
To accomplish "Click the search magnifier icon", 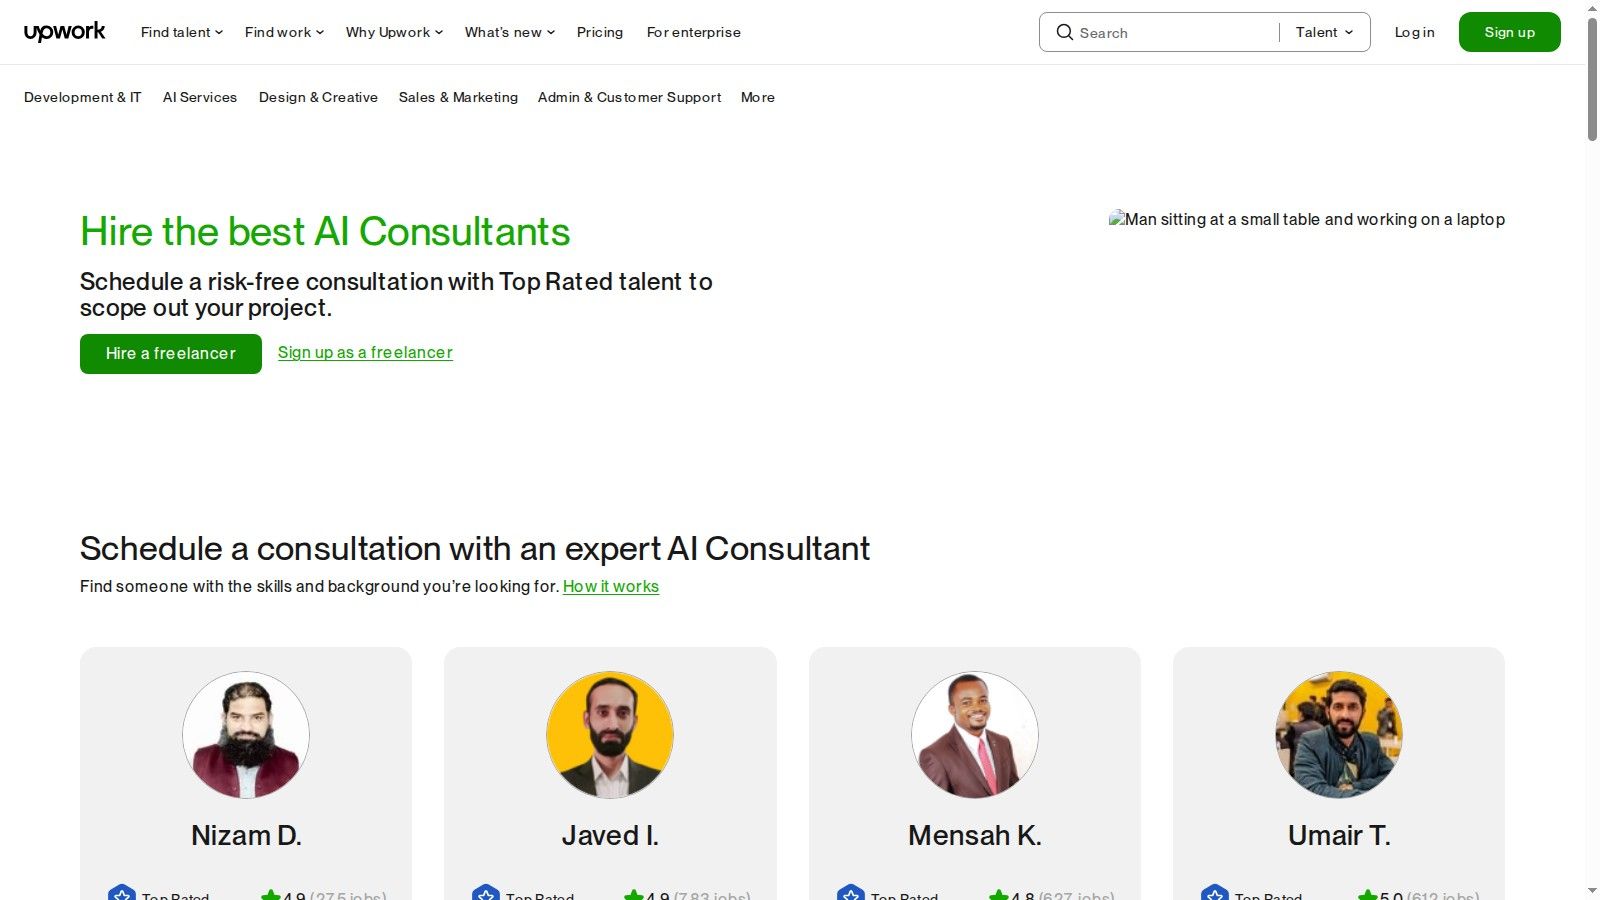I will pyautogui.click(x=1065, y=32).
